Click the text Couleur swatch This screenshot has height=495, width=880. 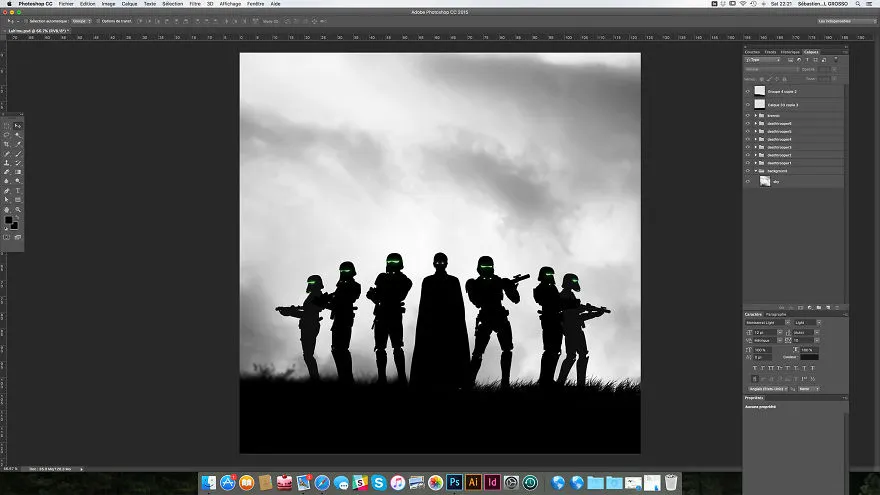[809, 357]
